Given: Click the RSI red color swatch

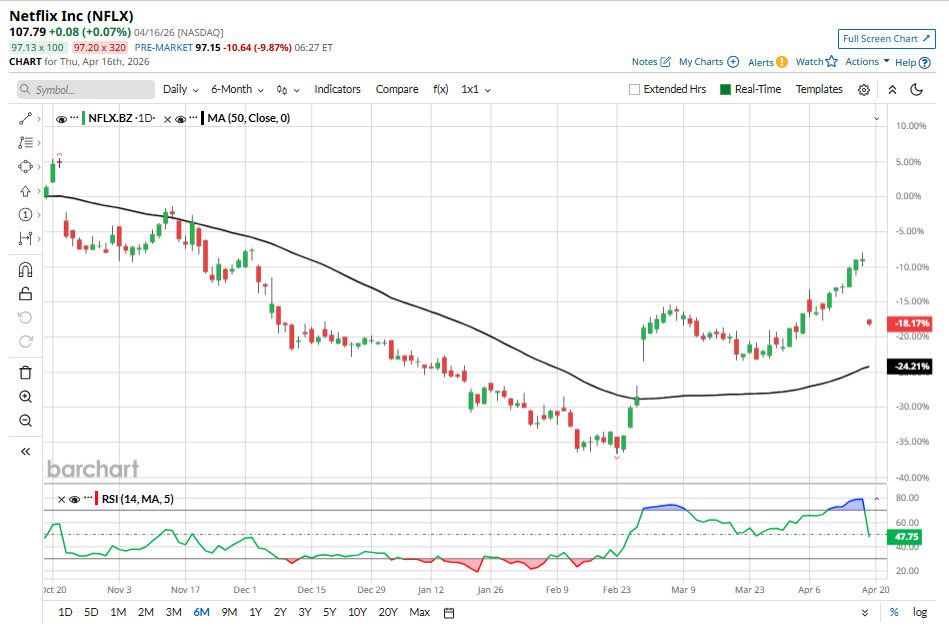Looking at the screenshot, I should point(97,498).
